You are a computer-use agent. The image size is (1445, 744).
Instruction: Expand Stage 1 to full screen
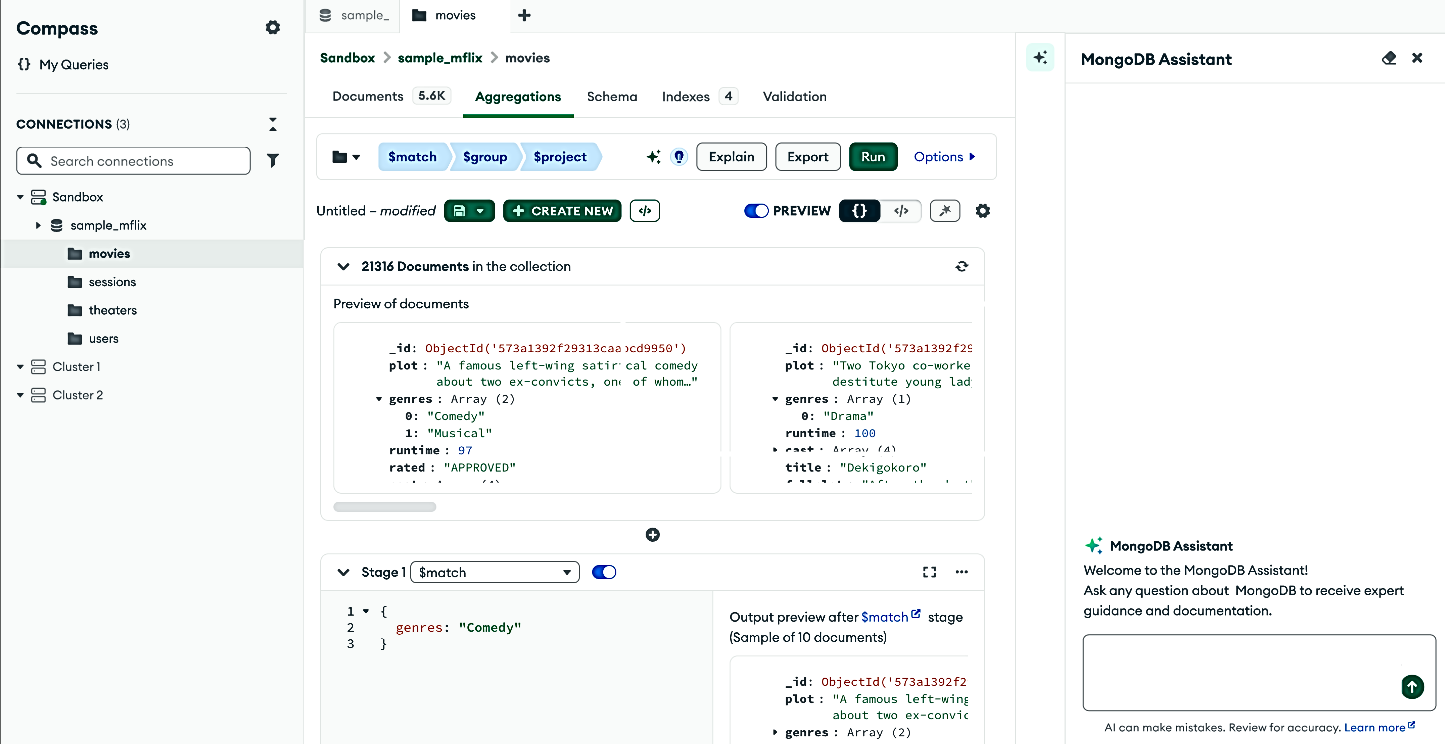coord(930,573)
